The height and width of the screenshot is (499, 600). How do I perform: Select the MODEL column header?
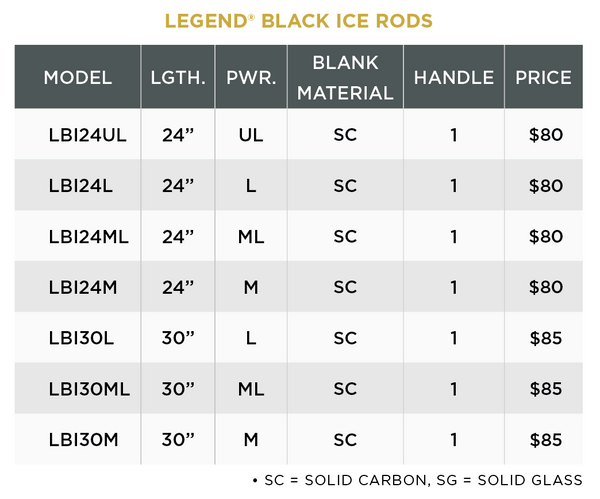coord(78,77)
